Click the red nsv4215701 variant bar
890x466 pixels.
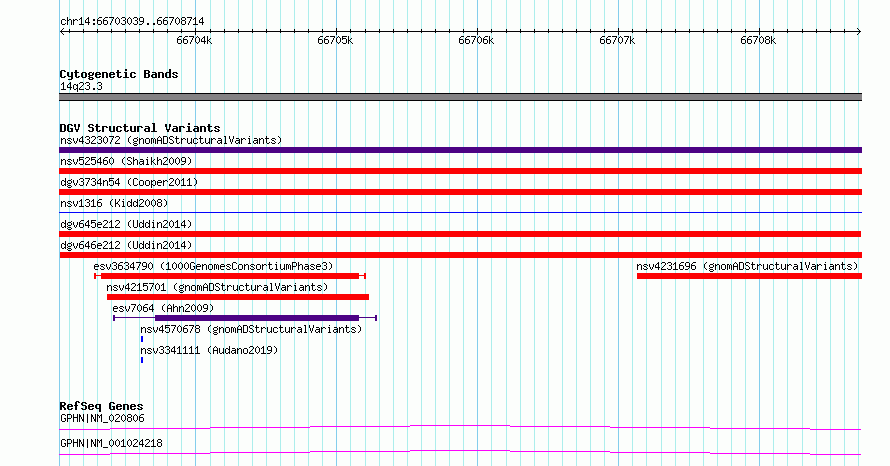tap(238, 297)
